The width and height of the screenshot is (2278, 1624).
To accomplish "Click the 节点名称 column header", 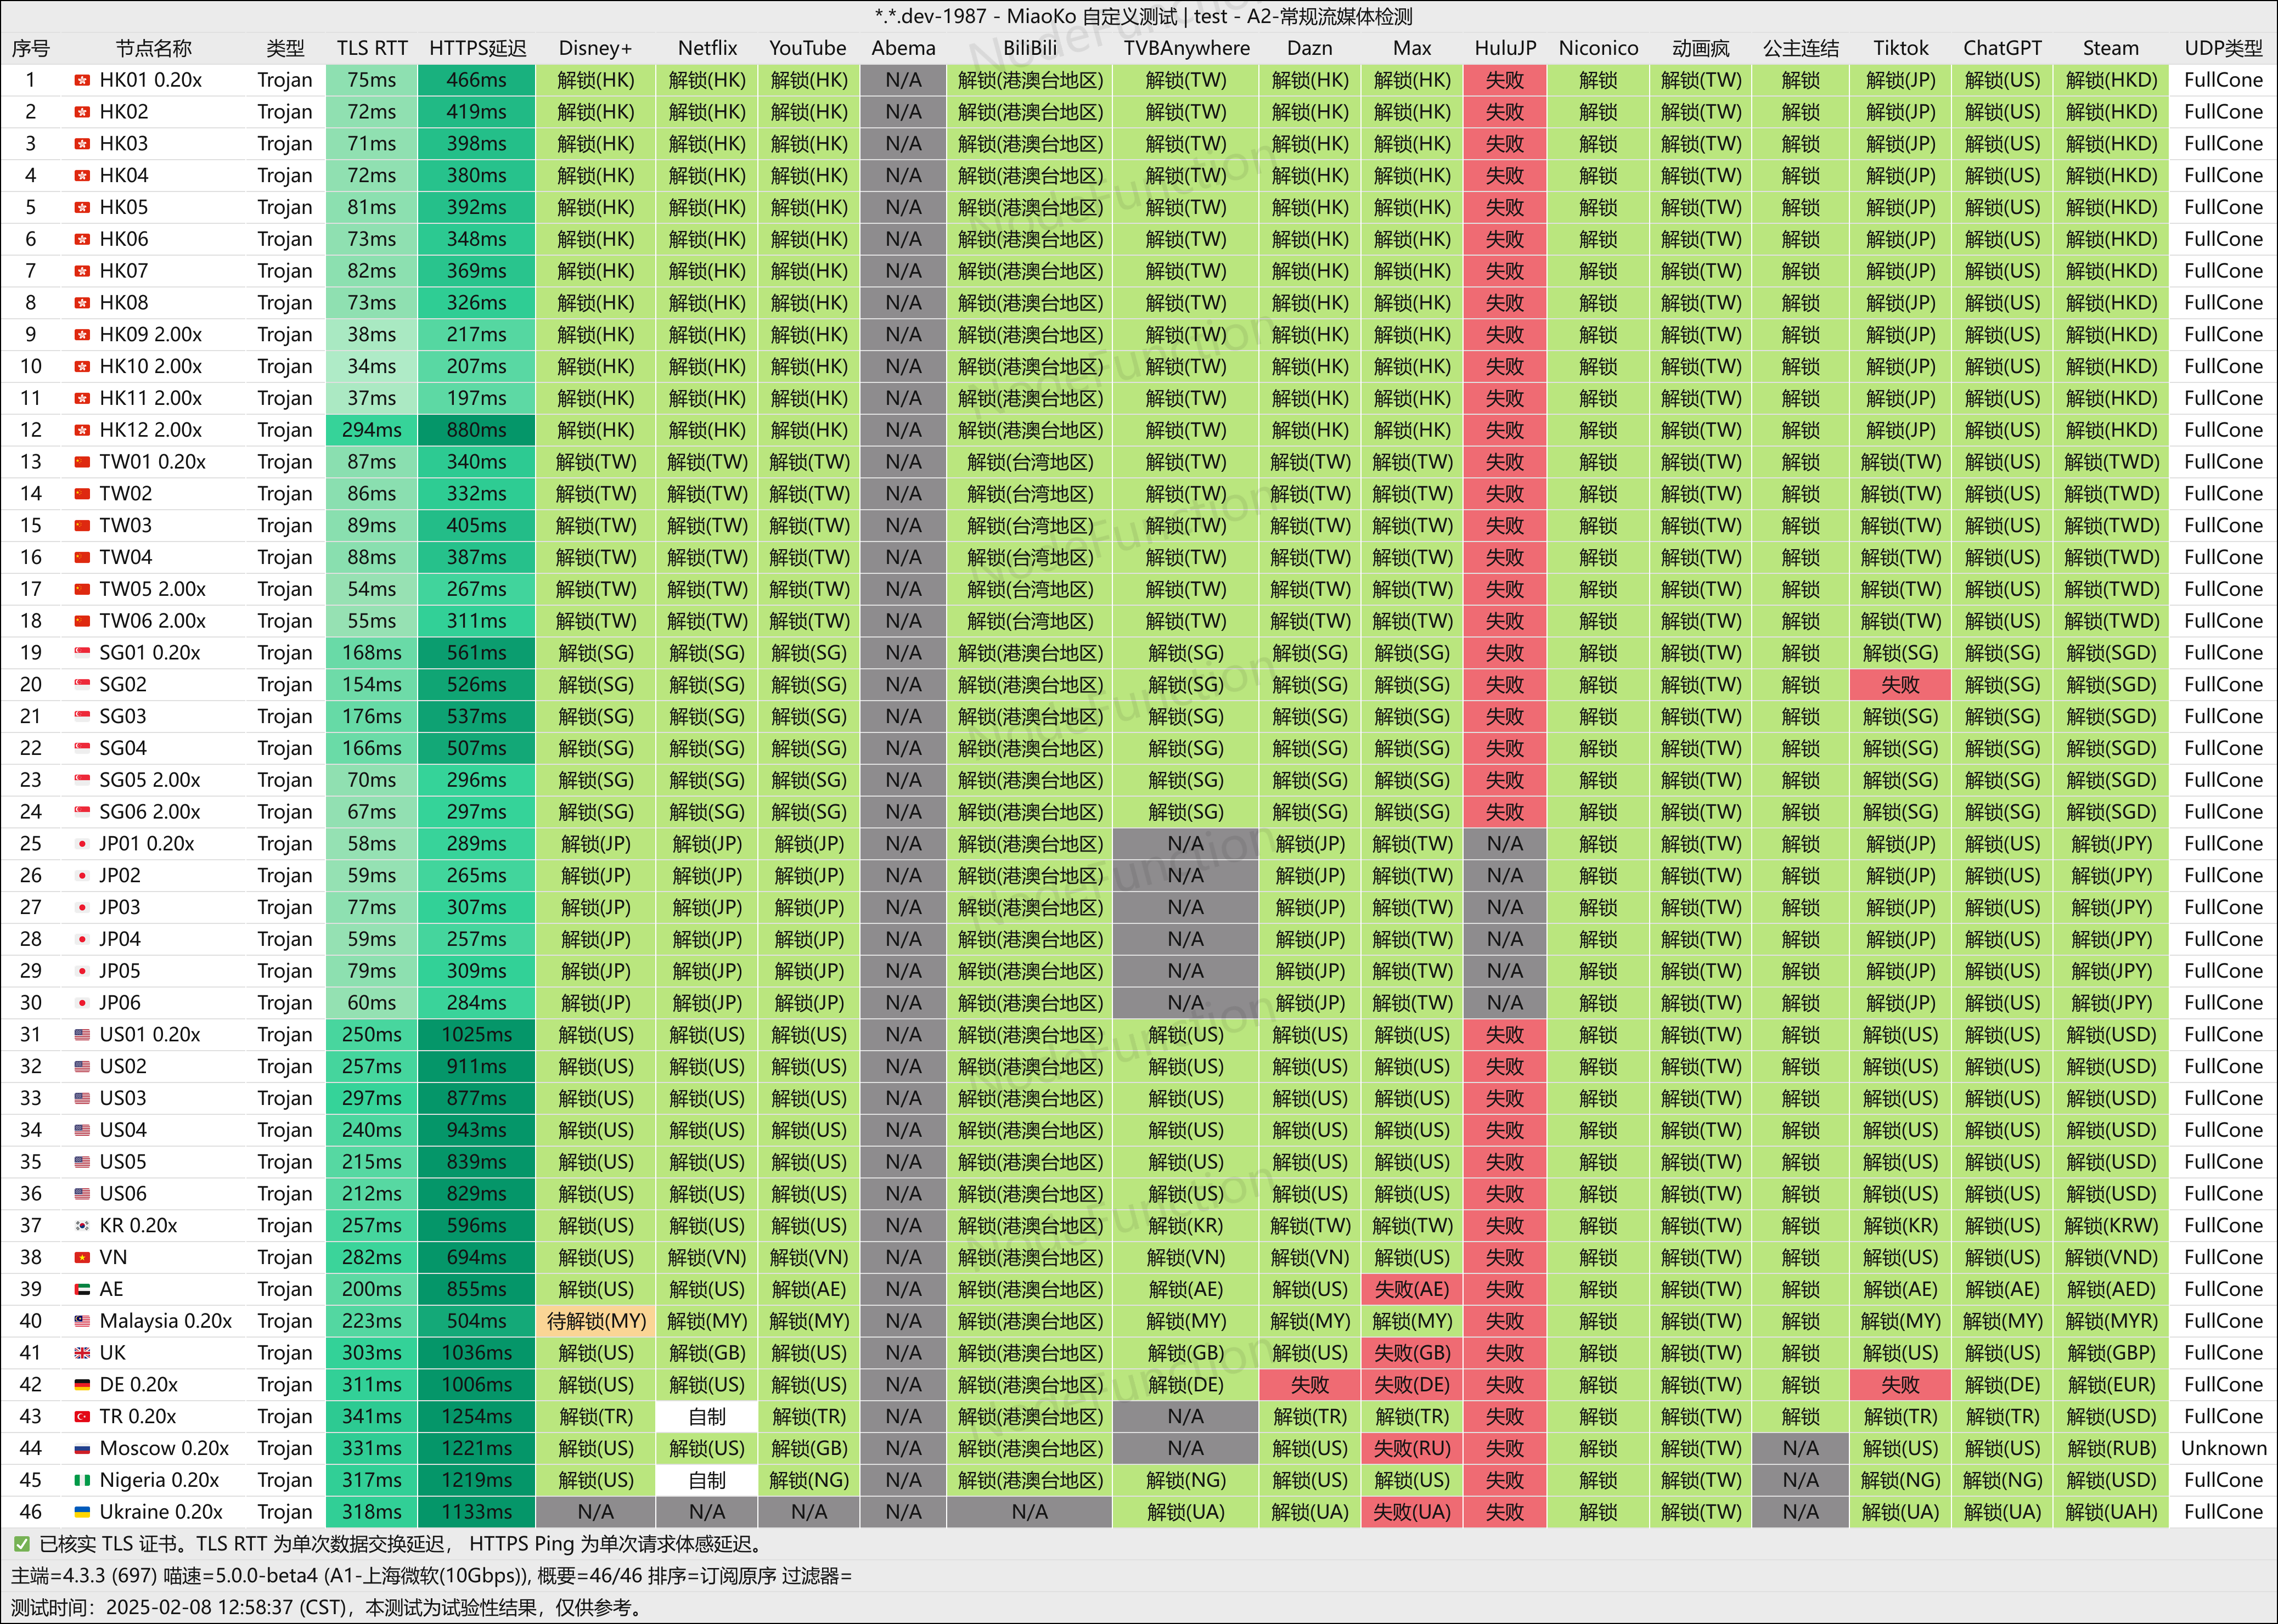I will pyautogui.click(x=153, y=48).
